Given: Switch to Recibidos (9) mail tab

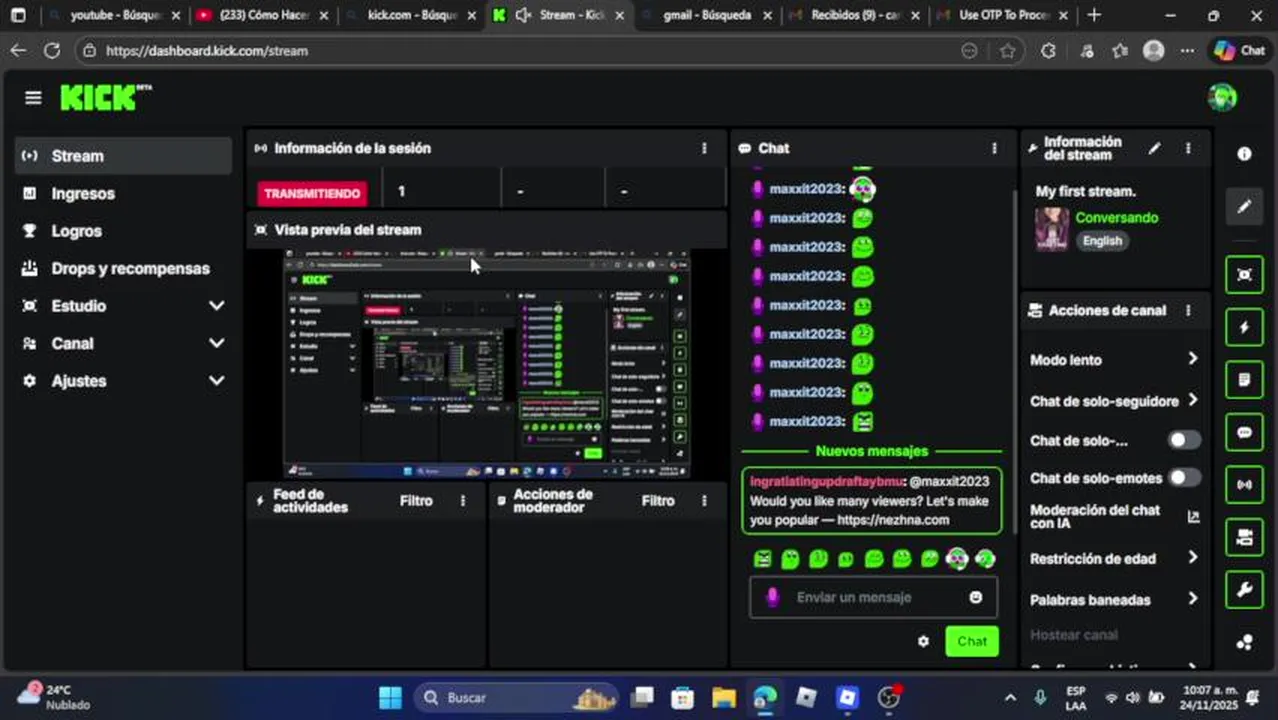Looking at the screenshot, I should [x=855, y=15].
